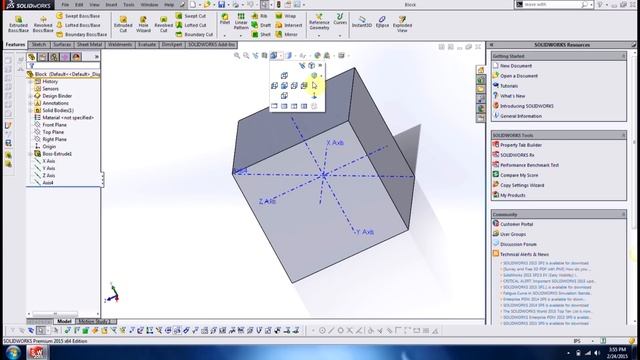Toggle Link Views in orientation flyout

pos(314,106)
